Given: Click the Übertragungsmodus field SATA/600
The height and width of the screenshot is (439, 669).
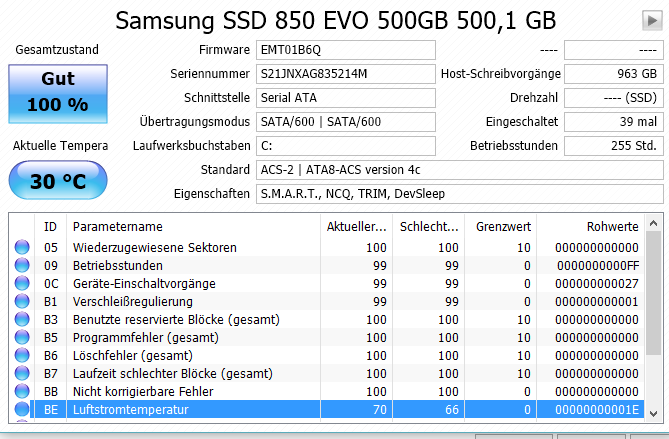Looking at the screenshot, I should 346,122.
